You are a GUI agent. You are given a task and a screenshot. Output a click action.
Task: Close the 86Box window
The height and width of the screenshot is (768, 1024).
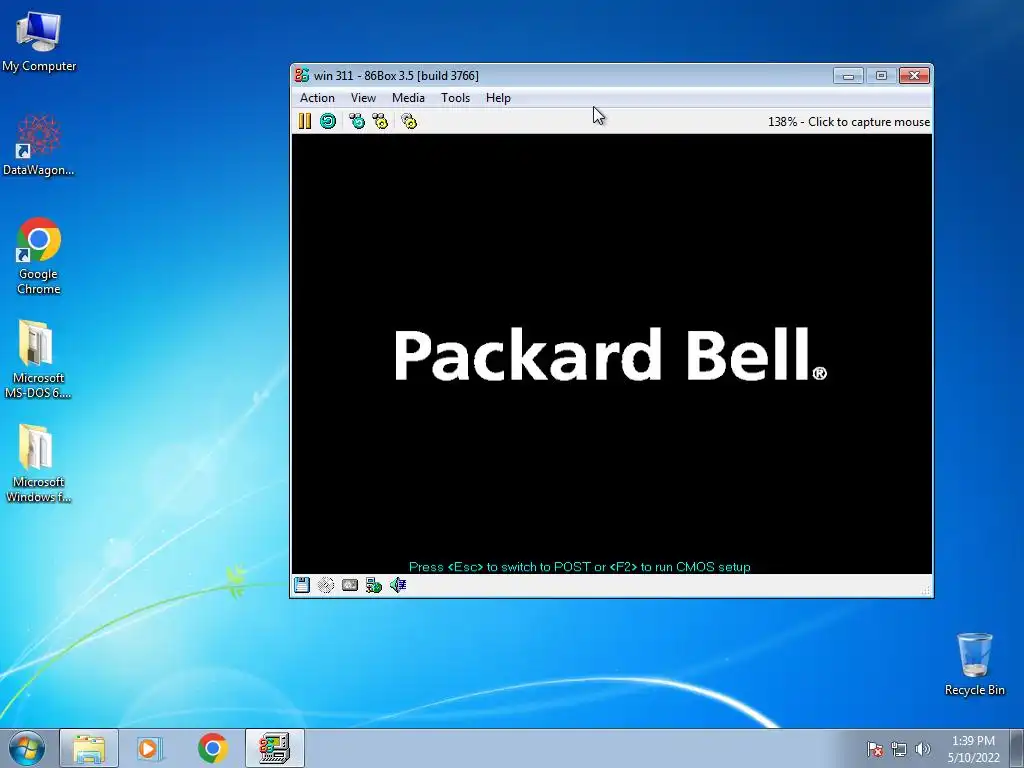pos(914,76)
